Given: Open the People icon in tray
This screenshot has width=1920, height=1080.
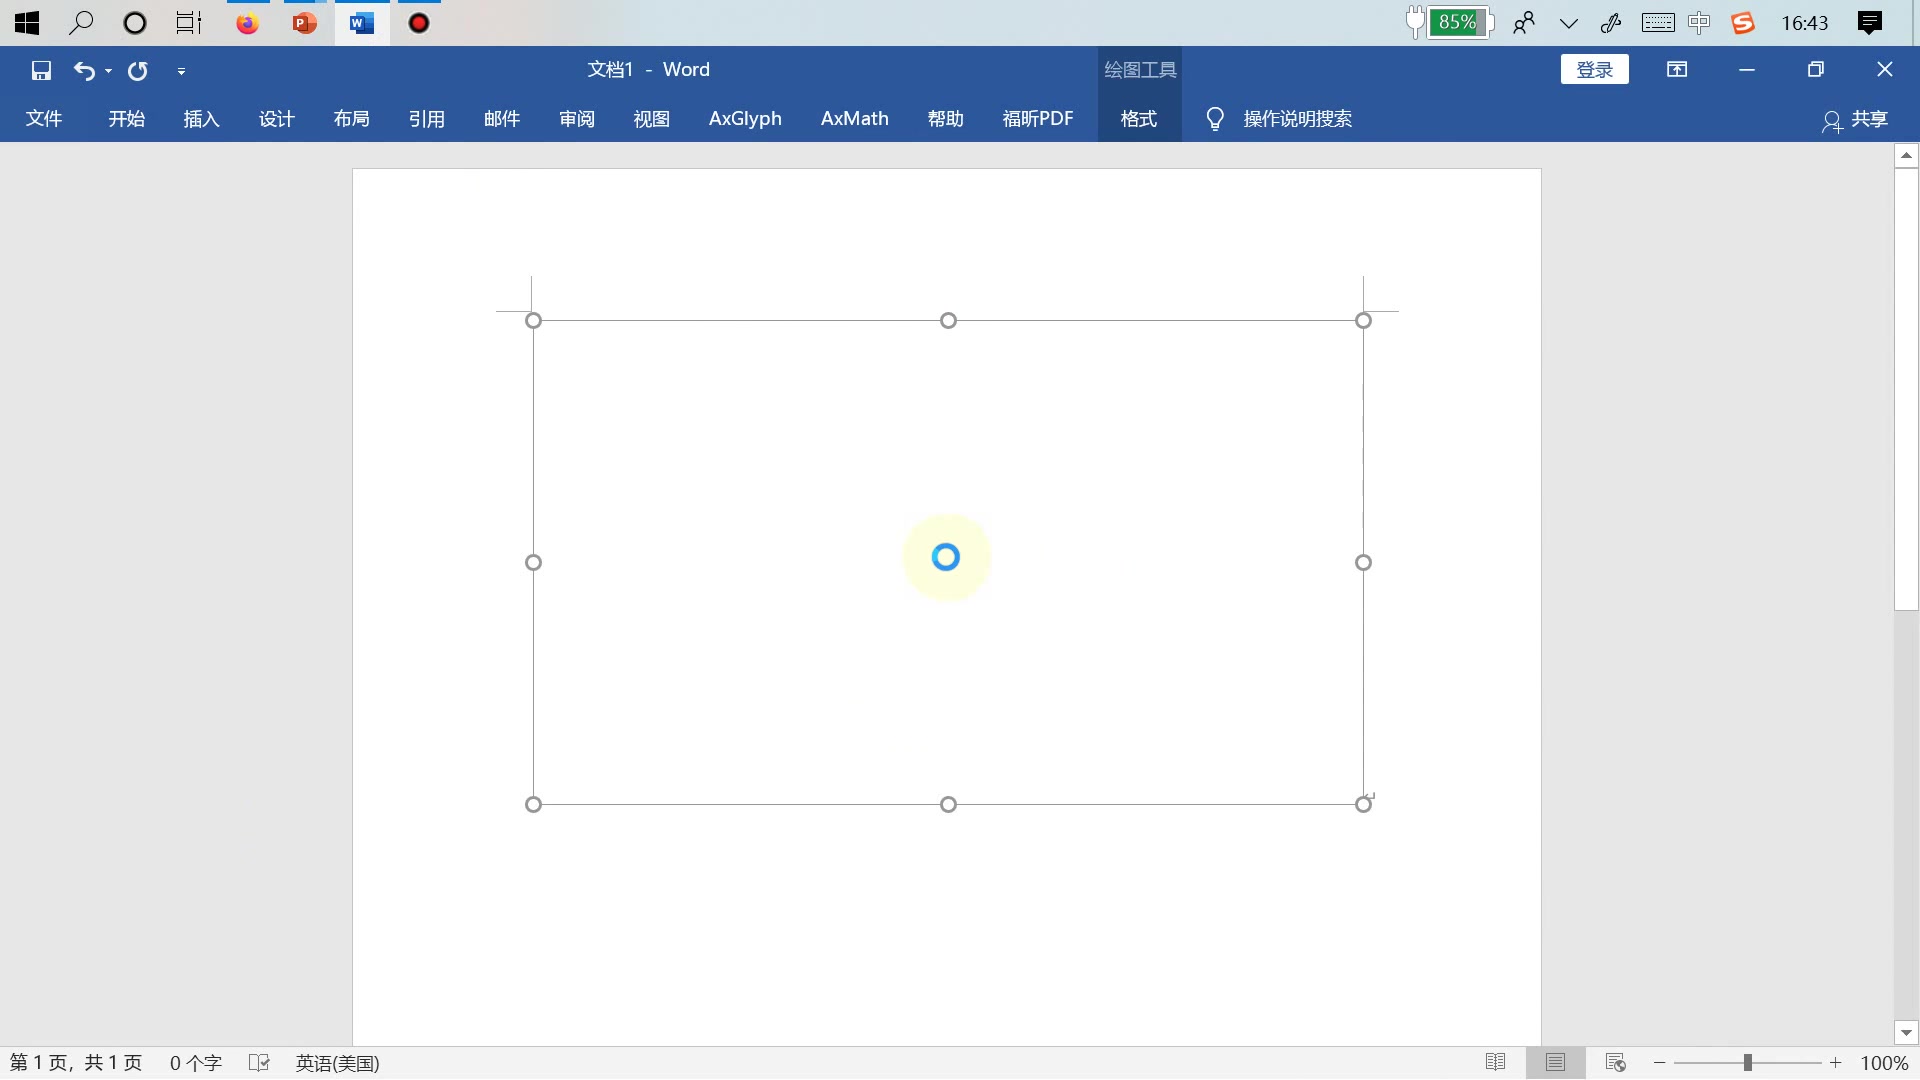Looking at the screenshot, I should pos(1524,23).
